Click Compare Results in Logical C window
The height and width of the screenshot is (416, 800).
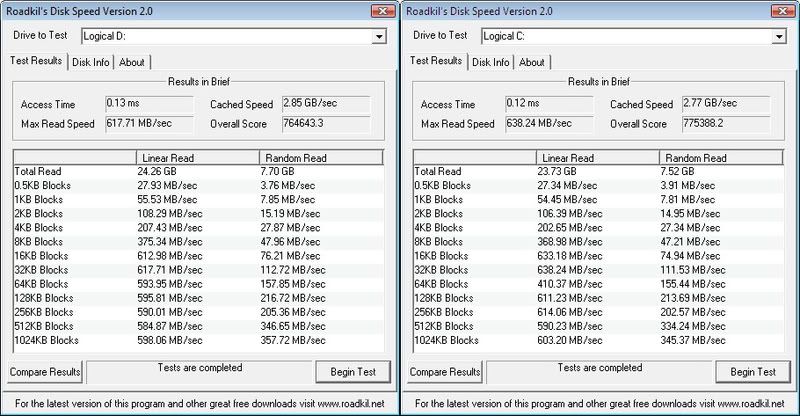pyautogui.click(x=445, y=372)
